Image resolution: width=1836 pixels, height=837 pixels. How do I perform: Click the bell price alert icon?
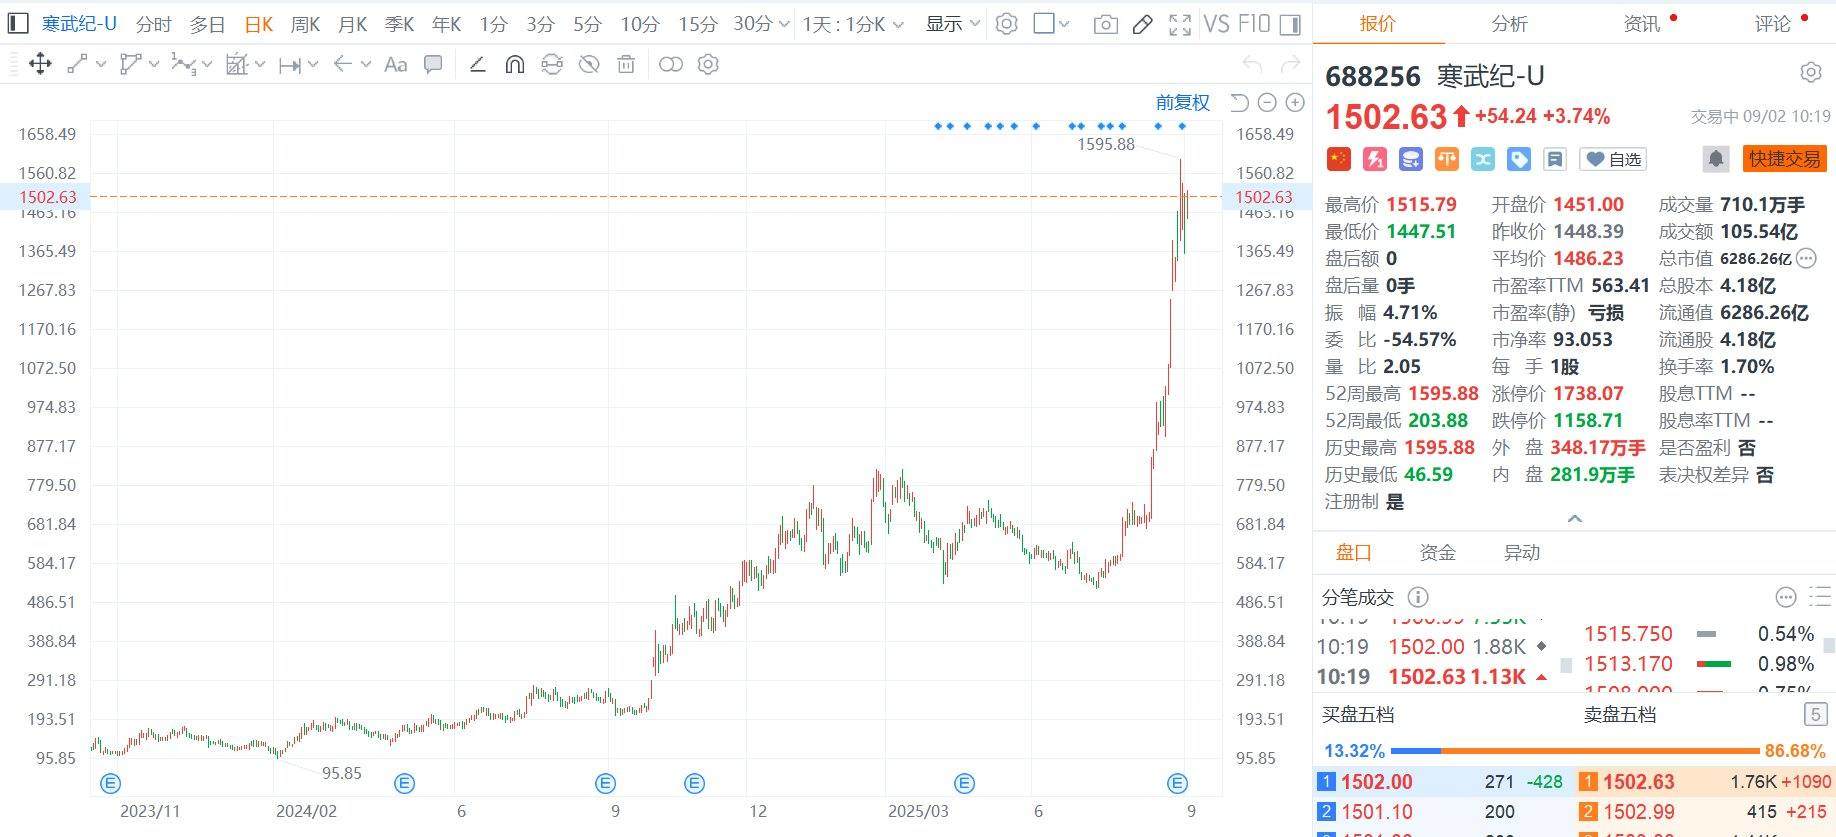pyautogui.click(x=1715, y=159)
